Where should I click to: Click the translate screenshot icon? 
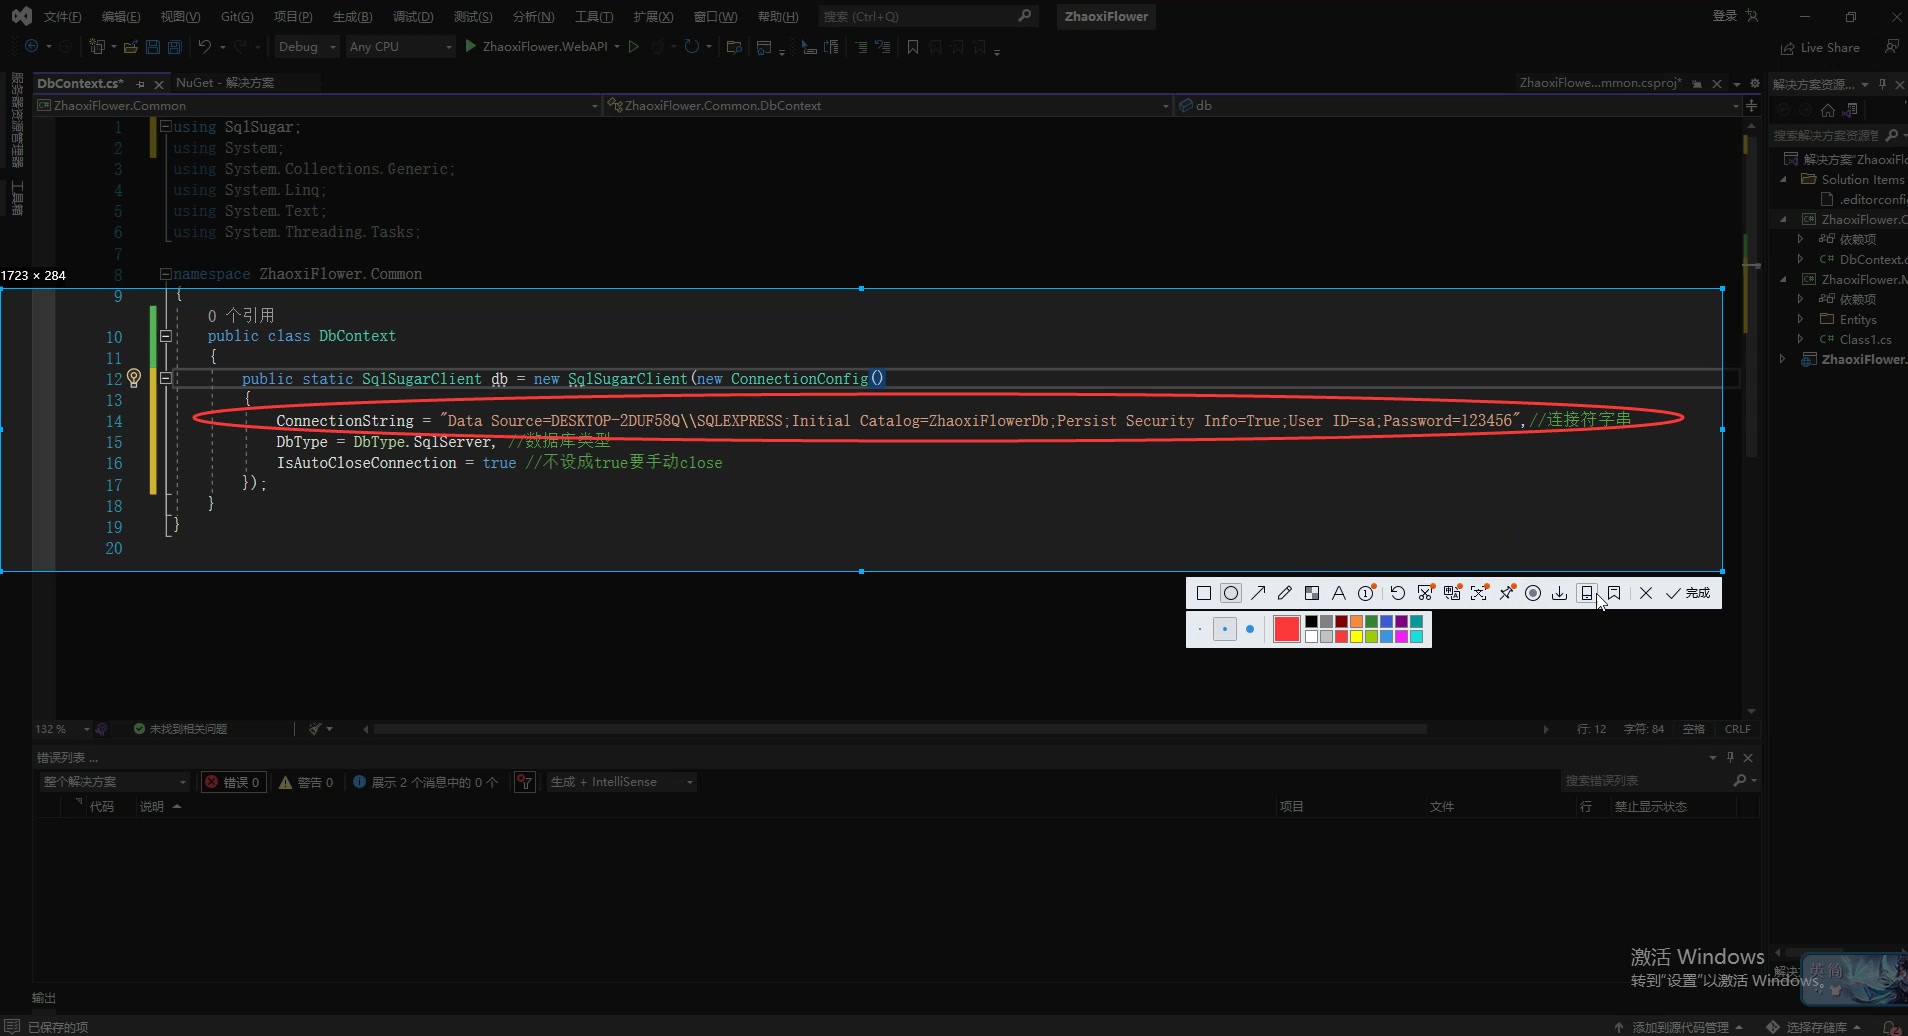[x=1452, y=593]
